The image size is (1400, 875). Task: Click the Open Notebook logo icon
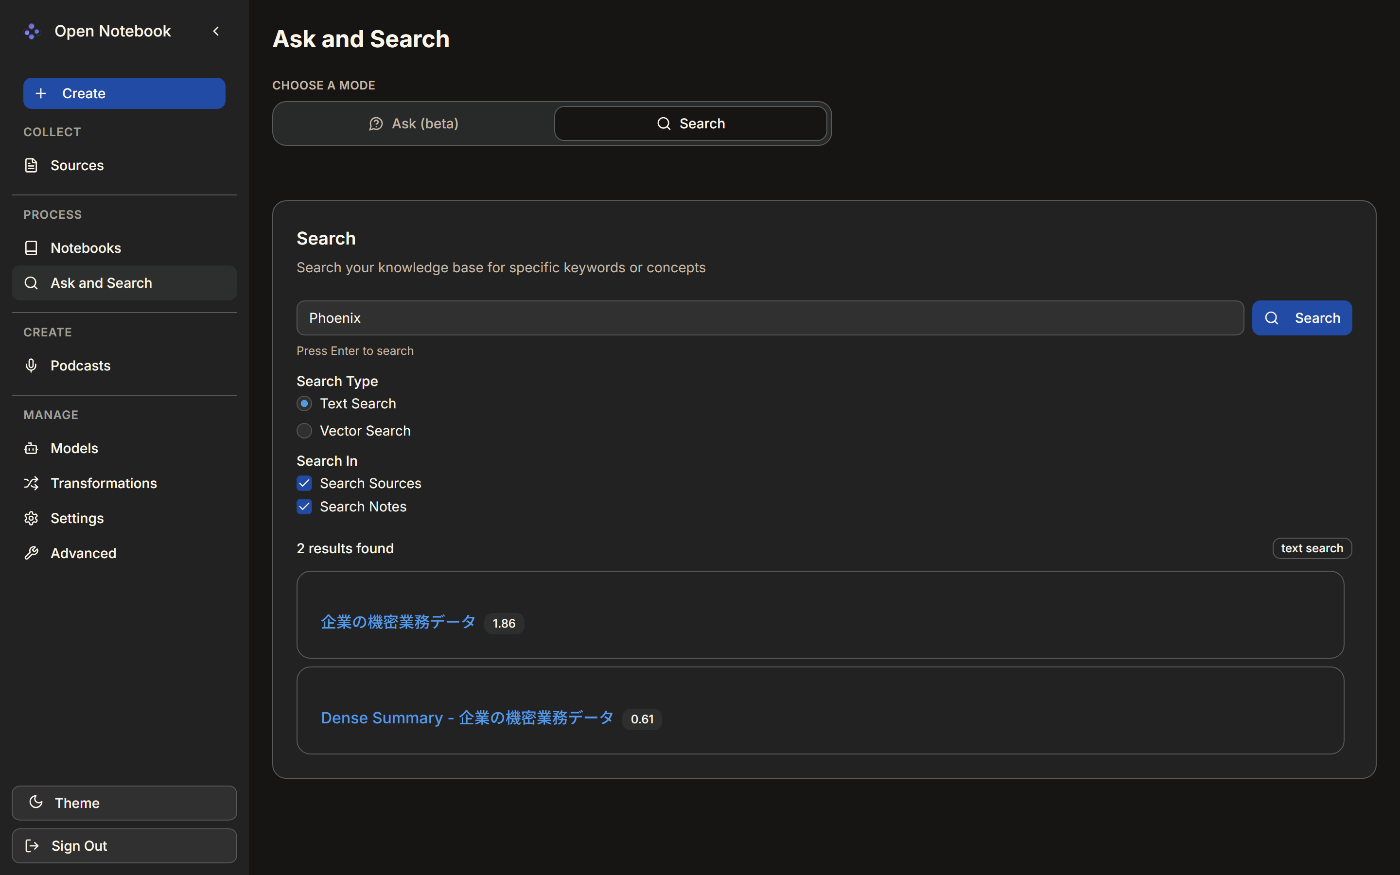tap(32, 31)
